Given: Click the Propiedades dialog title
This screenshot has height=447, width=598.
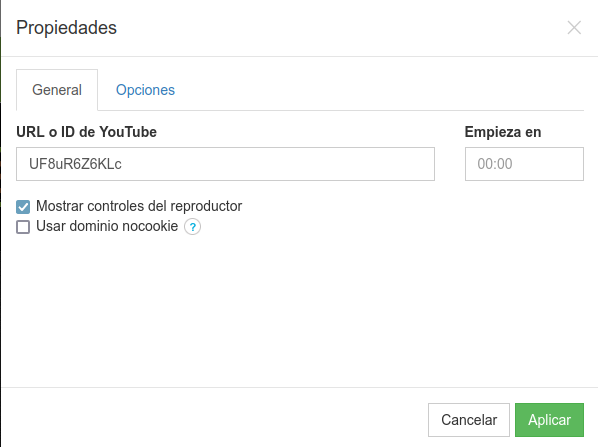Looking at the screenshot, I should pos(66,28).
